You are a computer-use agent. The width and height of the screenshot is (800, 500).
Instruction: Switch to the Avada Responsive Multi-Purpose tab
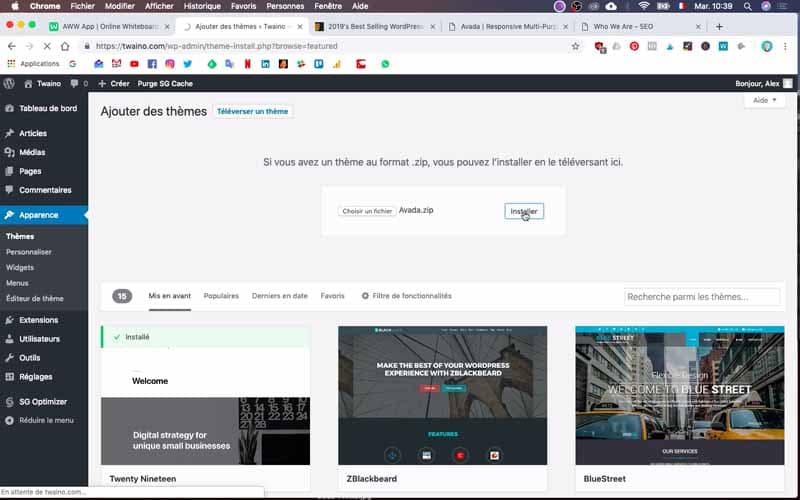[x=508, y=27]
